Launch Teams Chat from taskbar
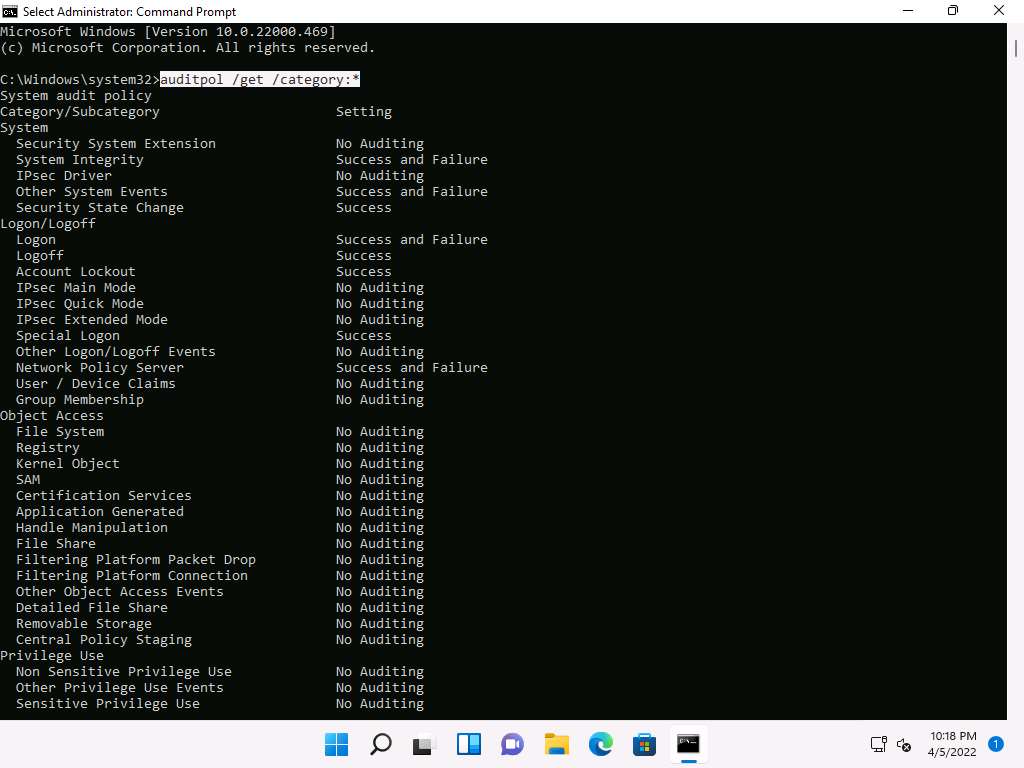Viewport: 1024px width, 768px height. pyautogui.click(x=513, y=744)
